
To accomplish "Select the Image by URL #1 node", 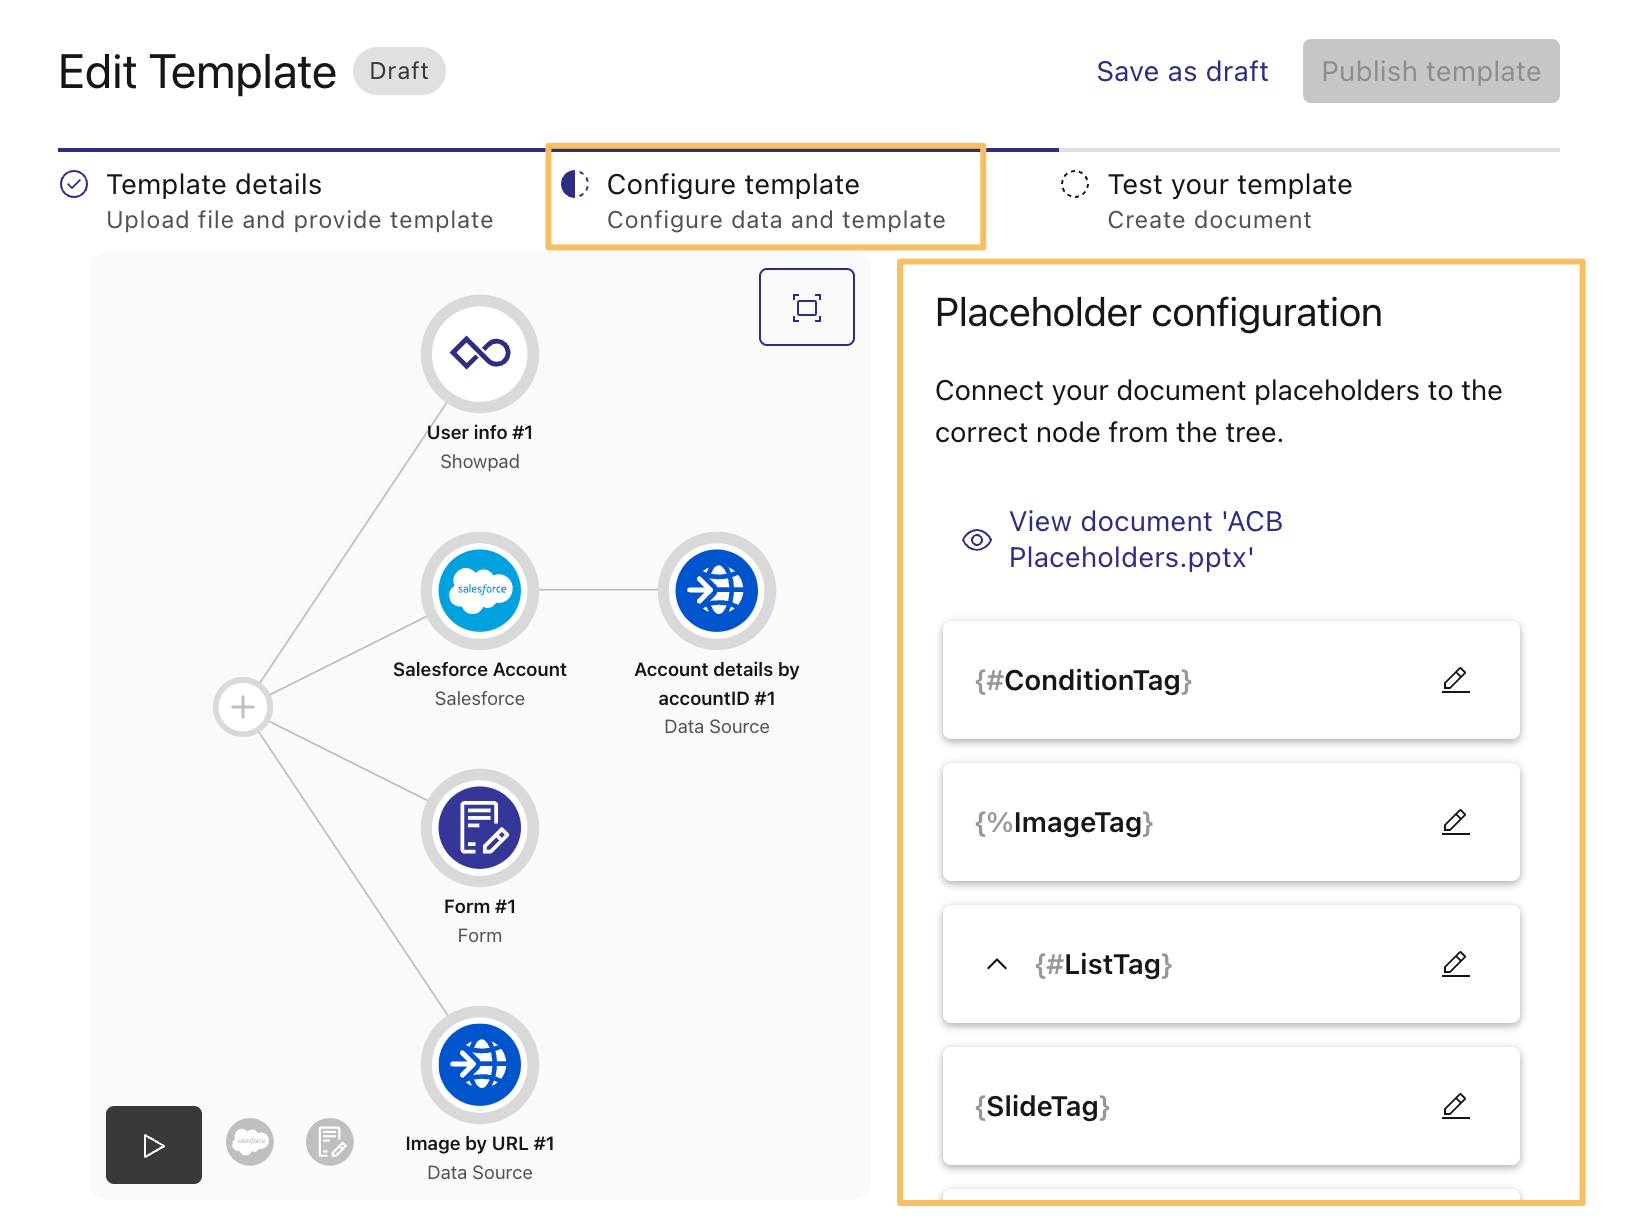I will (480, 1064).
